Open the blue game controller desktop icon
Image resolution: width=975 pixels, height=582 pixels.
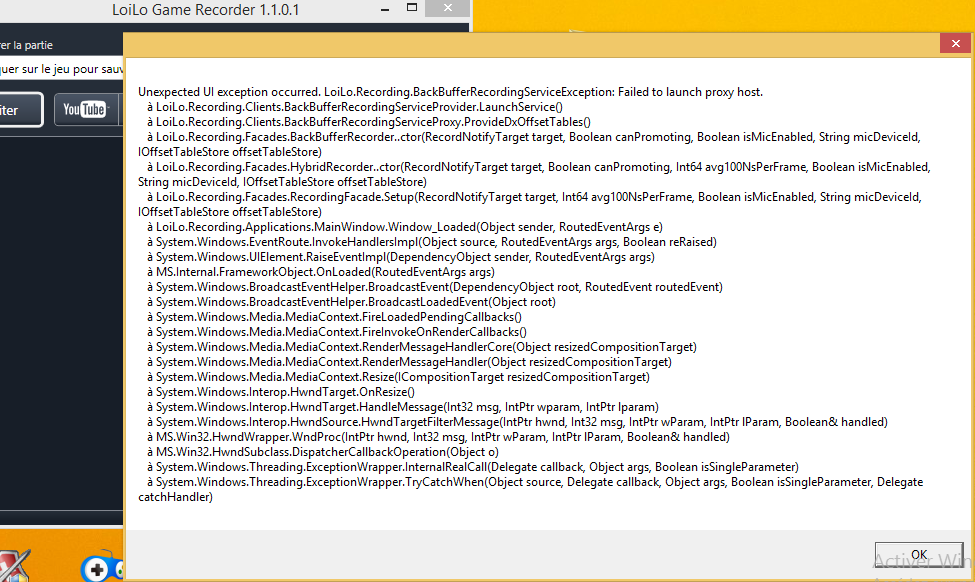(102, 566)
